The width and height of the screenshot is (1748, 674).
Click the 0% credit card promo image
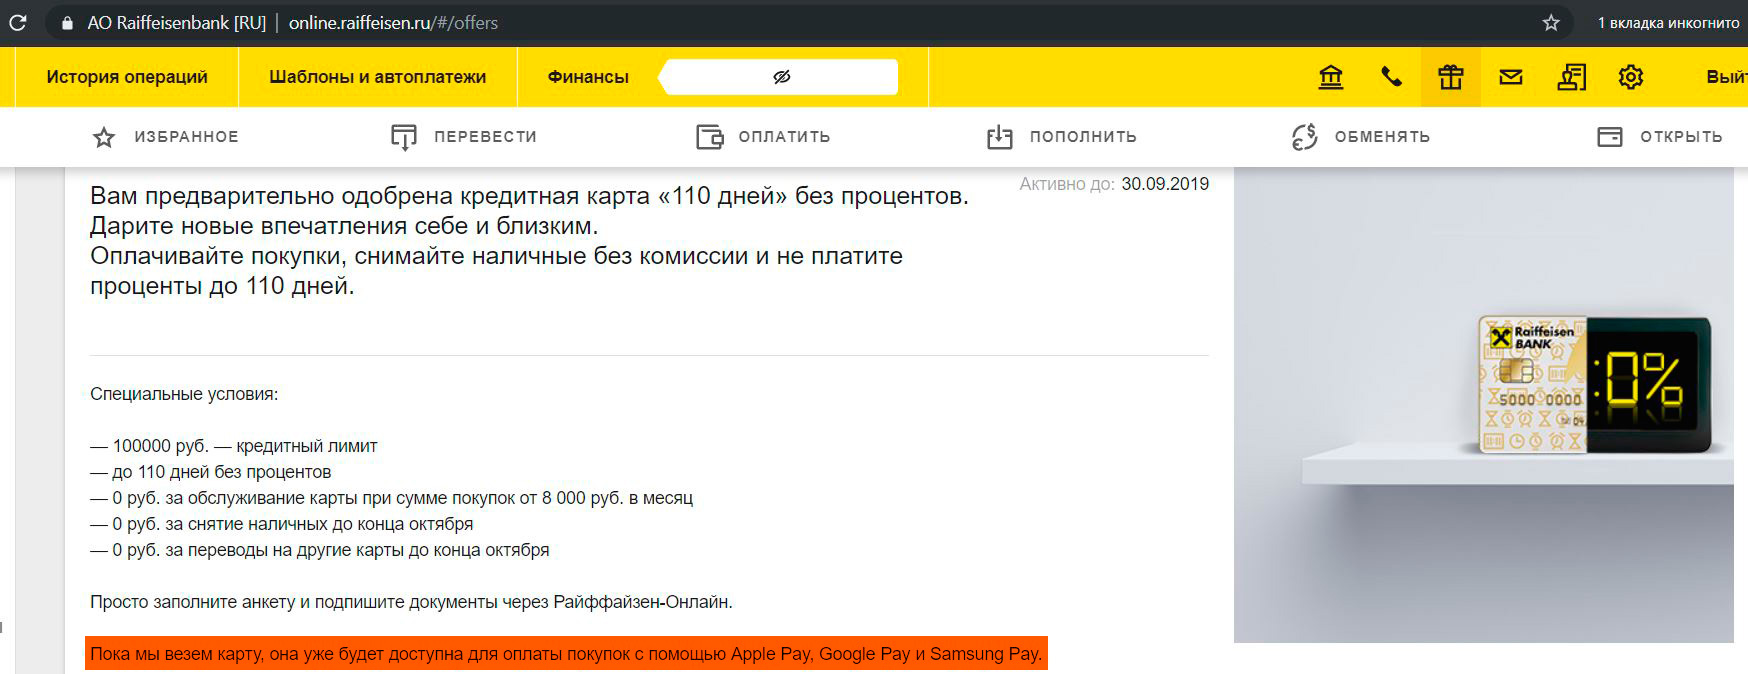1593,385
